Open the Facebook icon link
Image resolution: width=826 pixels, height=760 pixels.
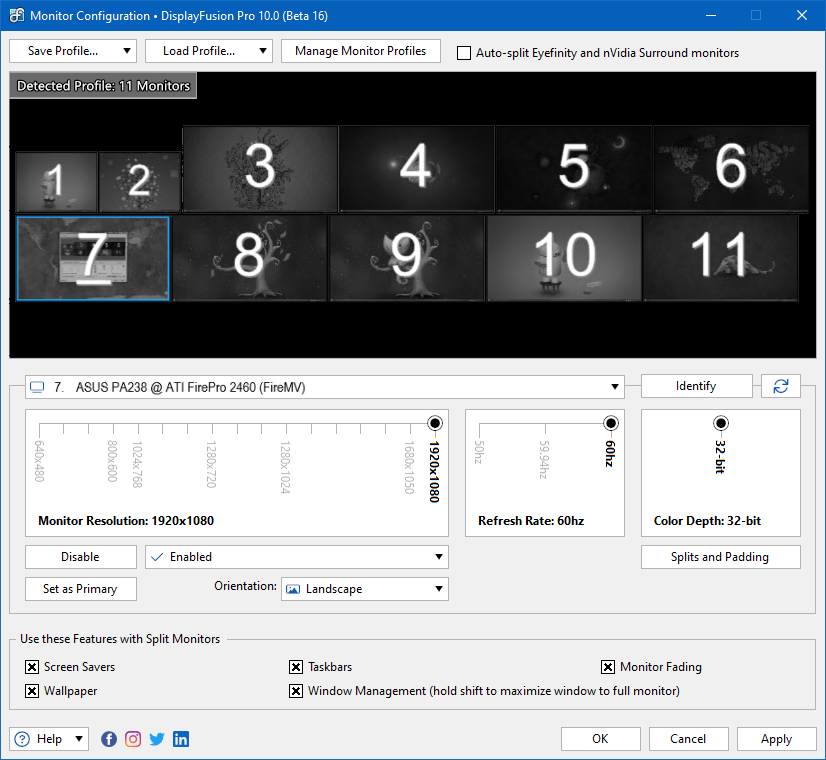(109, 739)
